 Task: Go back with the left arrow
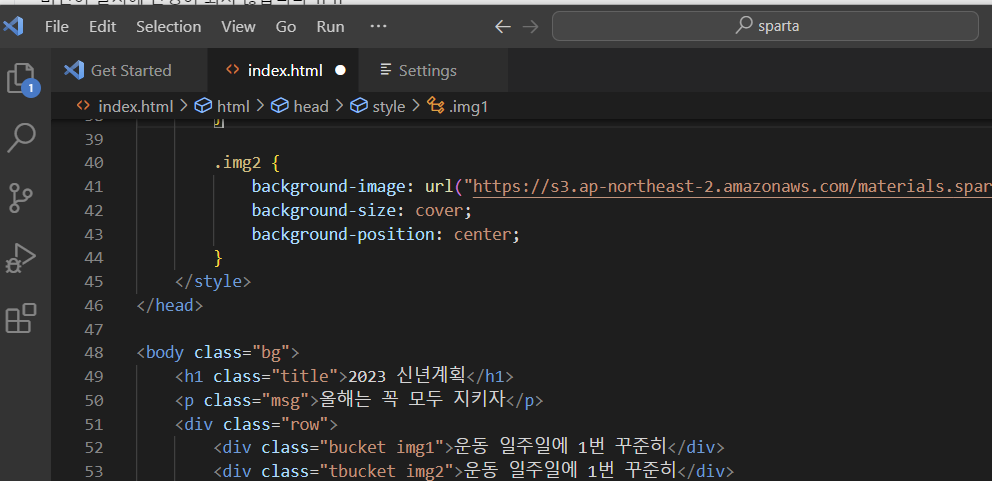coord(502,27)
